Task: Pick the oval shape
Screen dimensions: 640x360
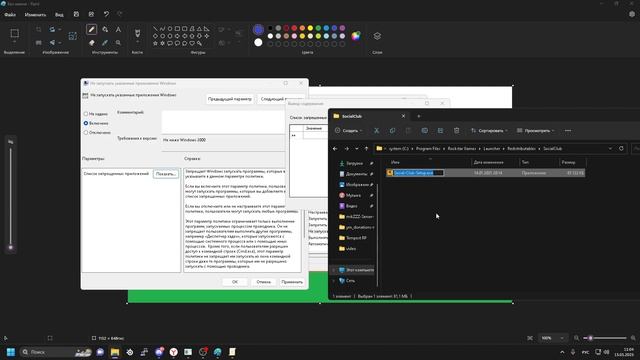Action: (170, 29)
